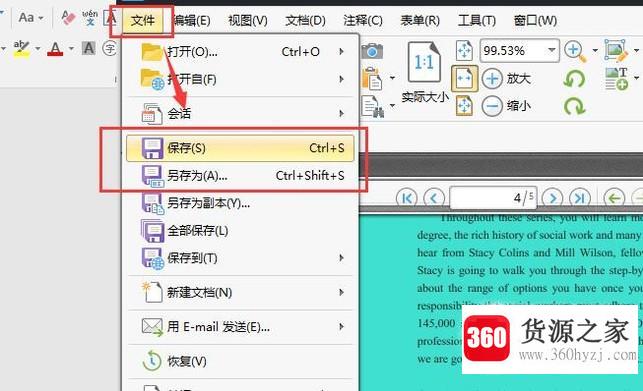Screen dimensions: 643x391
Task: Open the 工具(T) menu
Action: (477, 20)
